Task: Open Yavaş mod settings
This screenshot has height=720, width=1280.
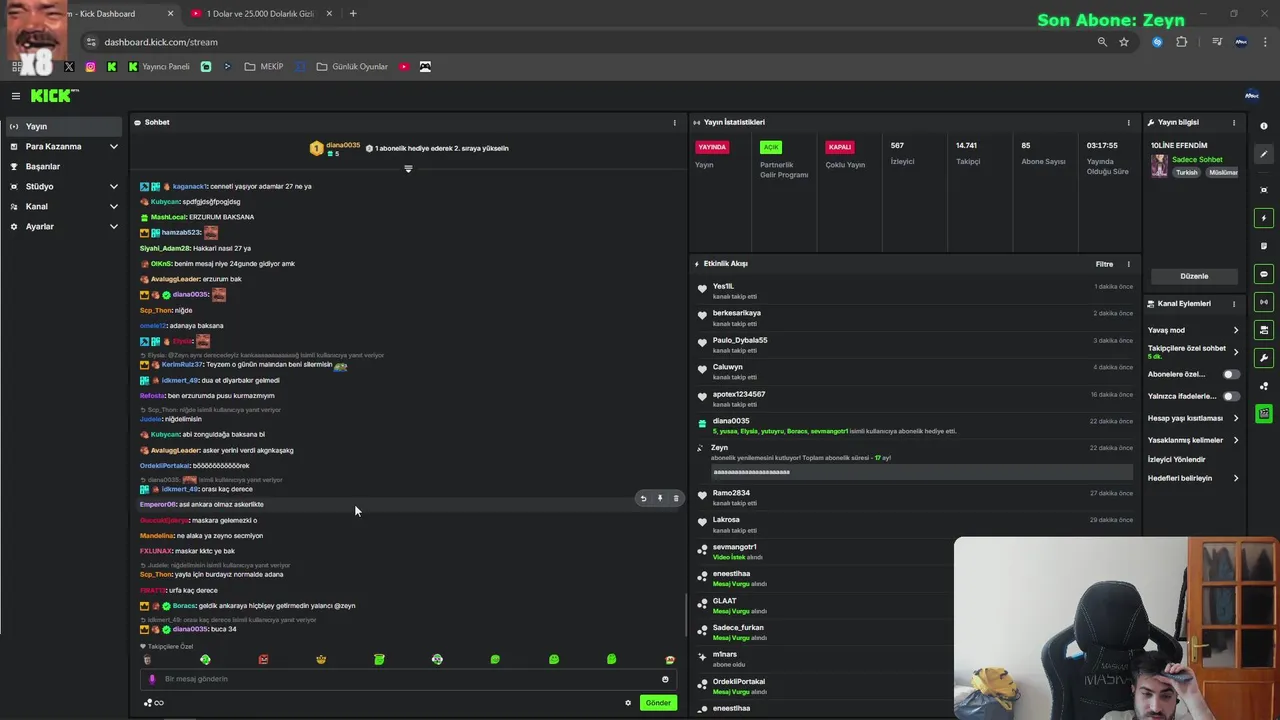Action: tap(1194, 330)
